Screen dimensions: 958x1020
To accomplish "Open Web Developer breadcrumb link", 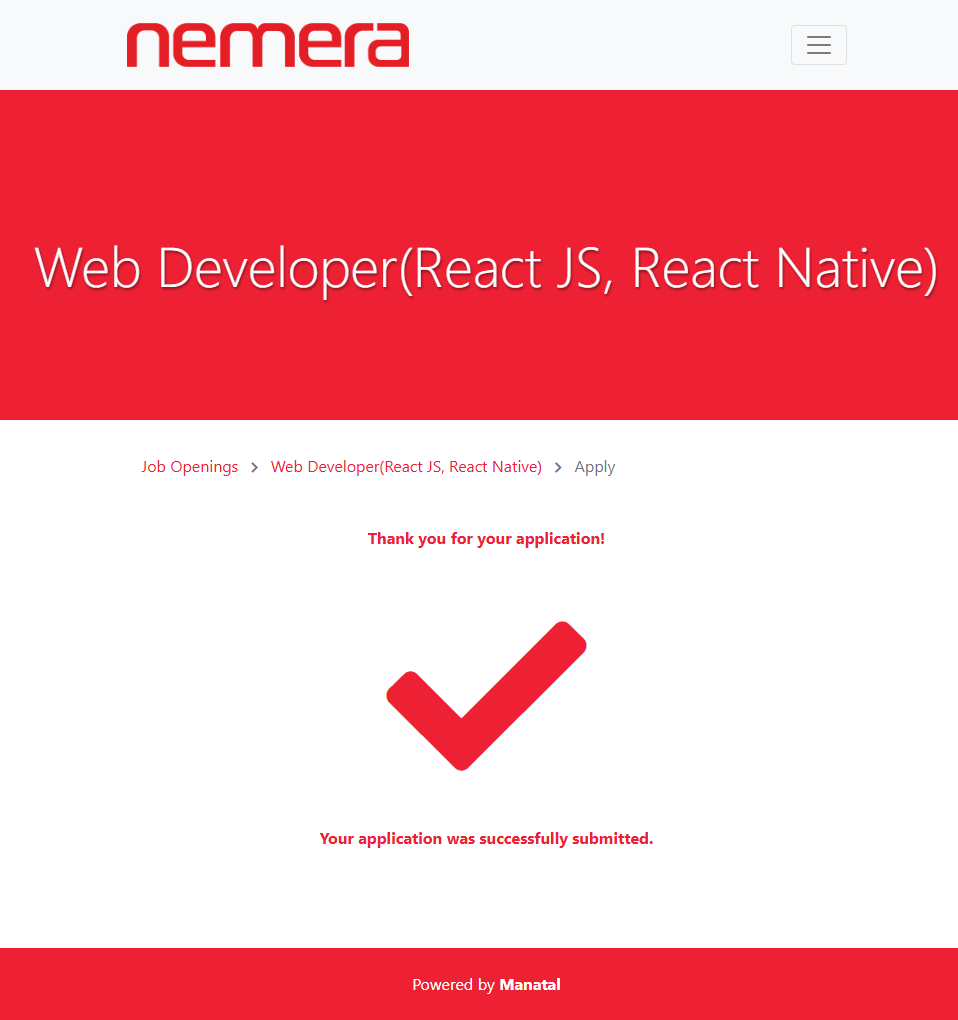I will 406,467.
